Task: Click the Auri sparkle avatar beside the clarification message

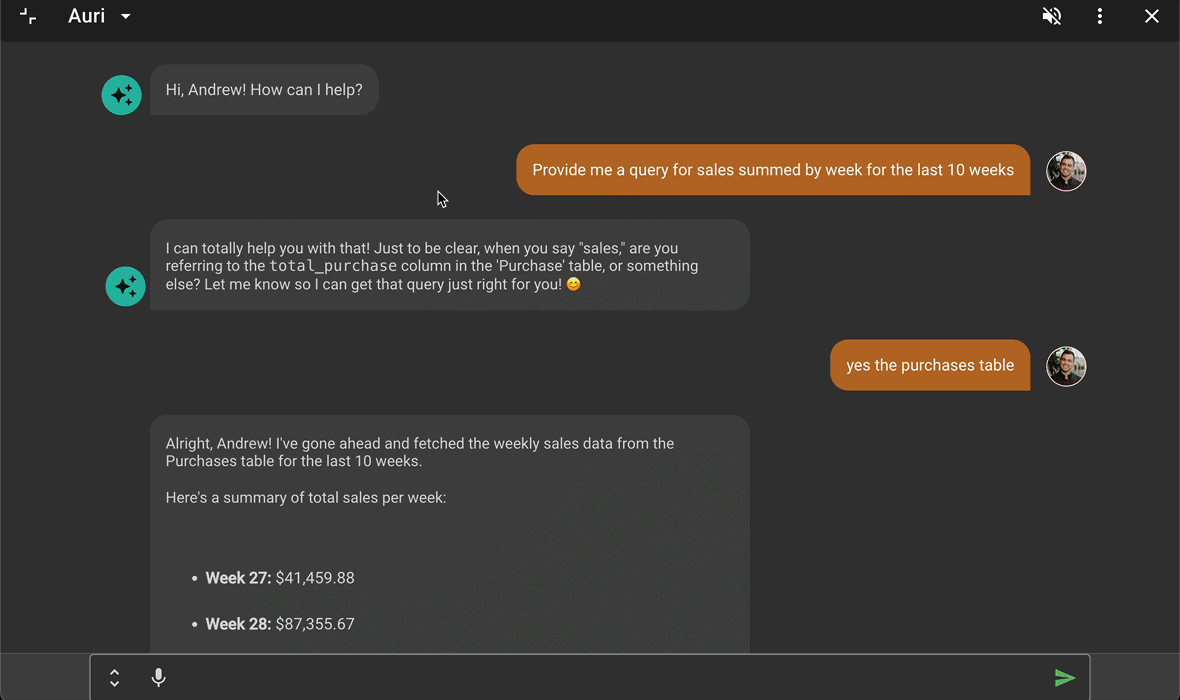Action: (126, 286)
